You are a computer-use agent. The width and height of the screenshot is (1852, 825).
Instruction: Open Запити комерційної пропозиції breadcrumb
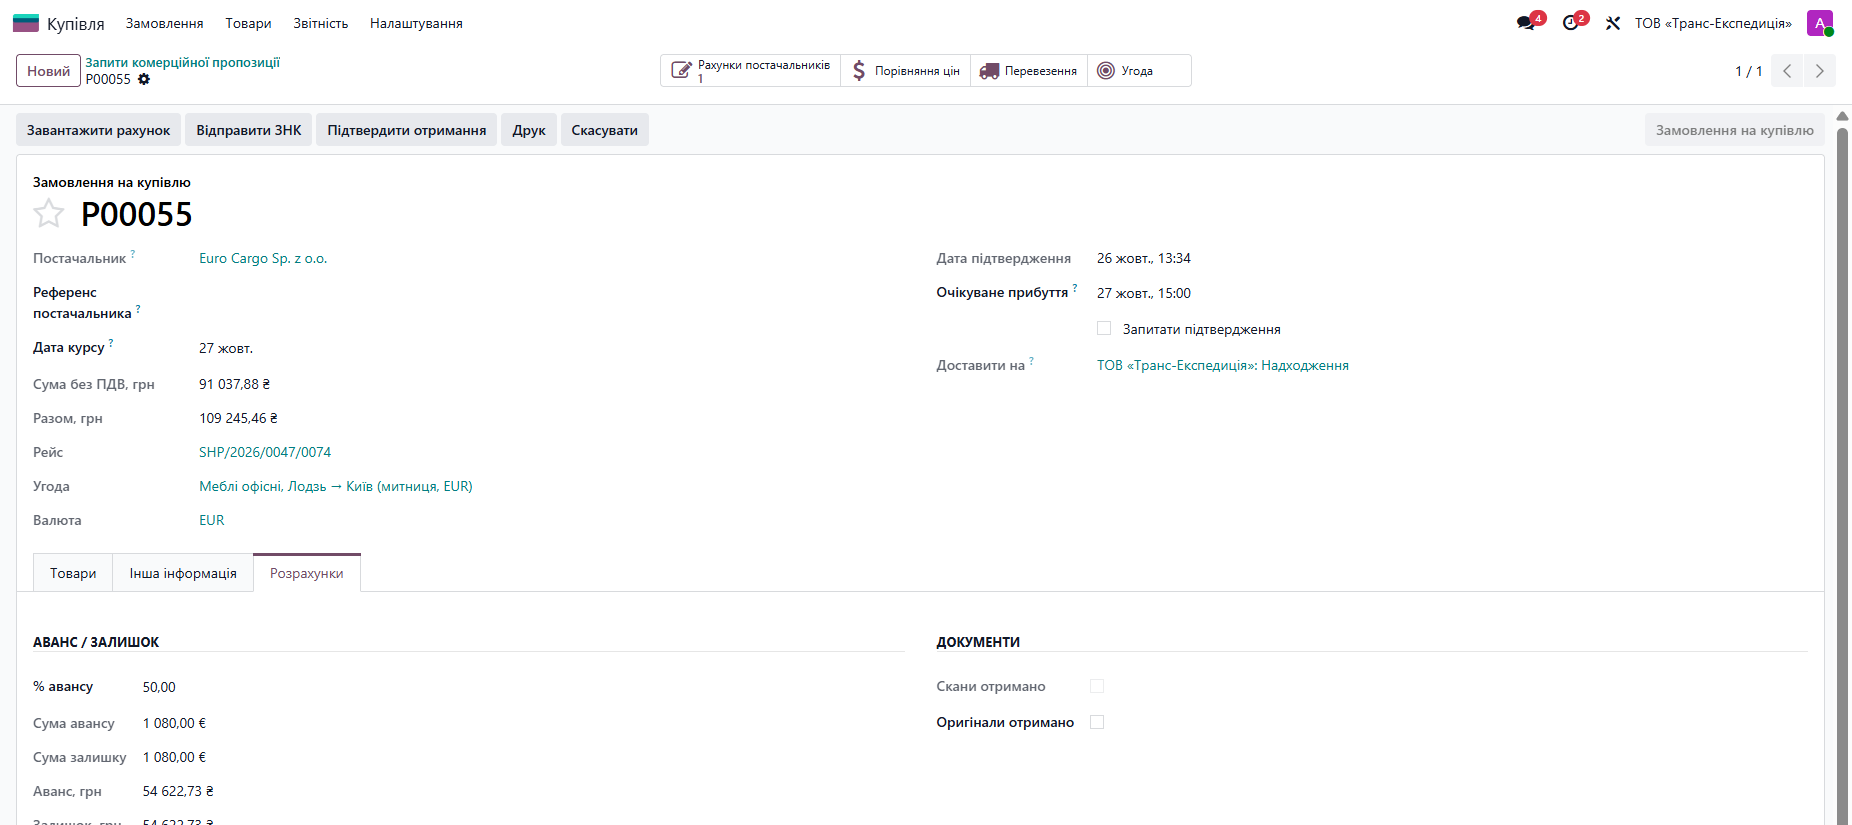tap(182, 62)
